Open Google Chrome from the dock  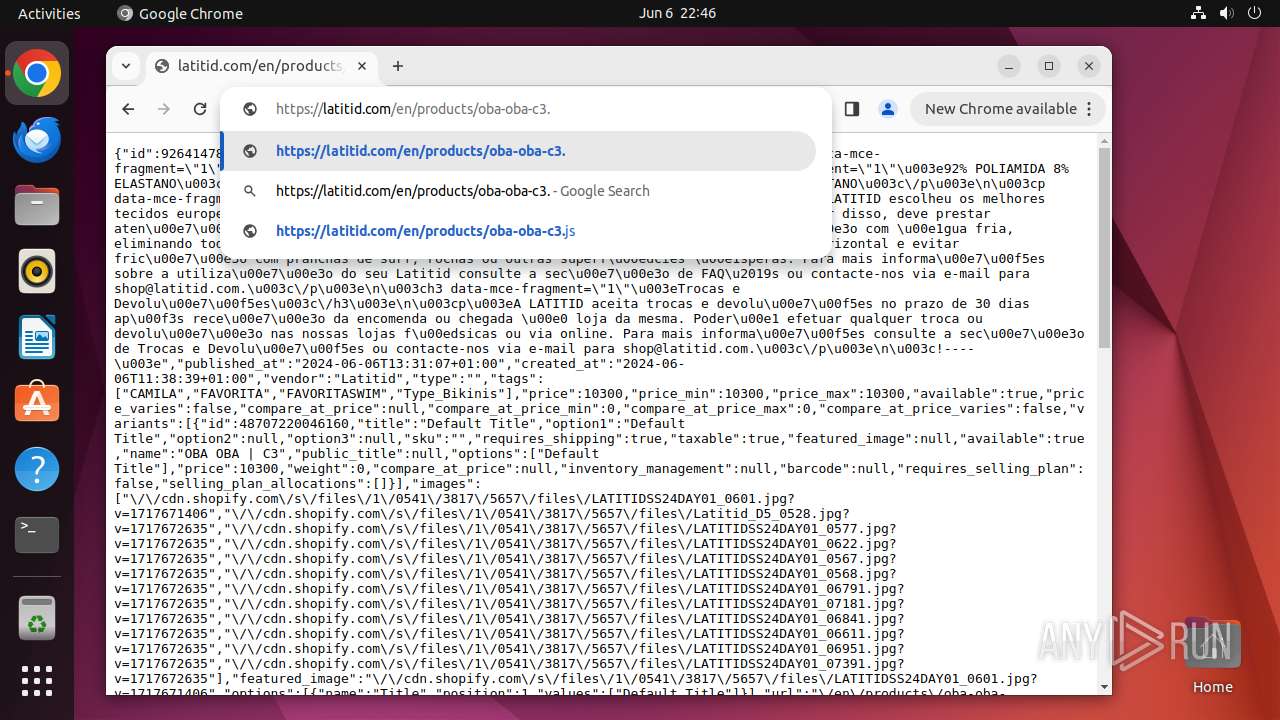(37, 73)
